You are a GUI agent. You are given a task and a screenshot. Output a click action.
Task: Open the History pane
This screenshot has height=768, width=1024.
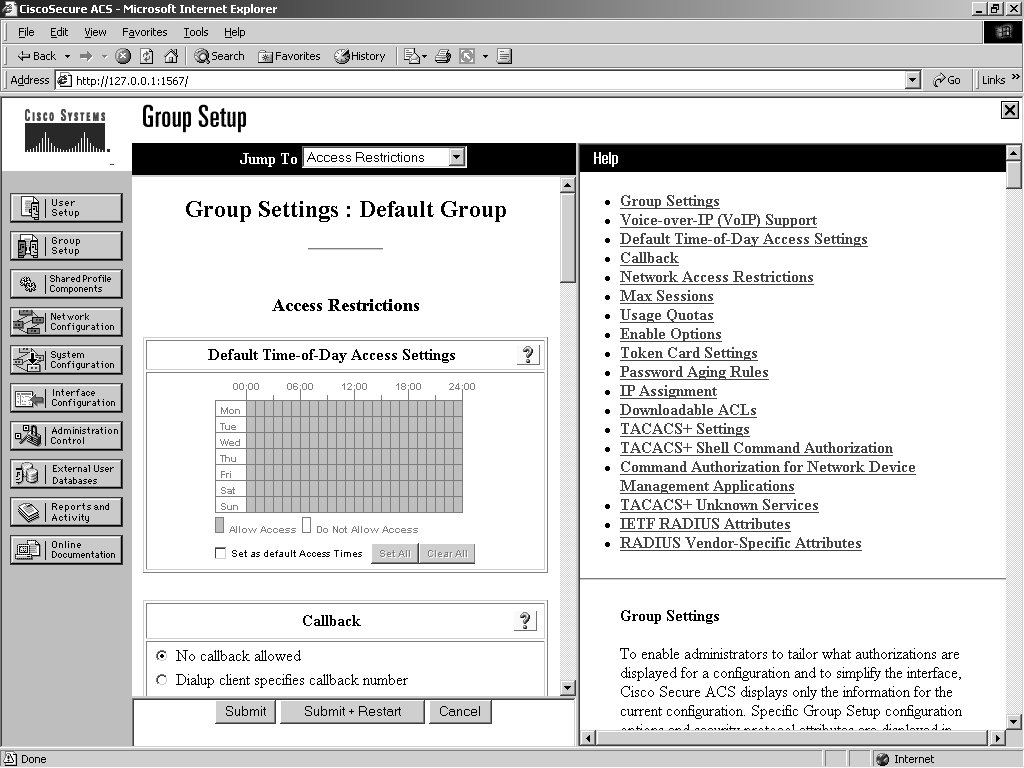click(x=360, y=56)
